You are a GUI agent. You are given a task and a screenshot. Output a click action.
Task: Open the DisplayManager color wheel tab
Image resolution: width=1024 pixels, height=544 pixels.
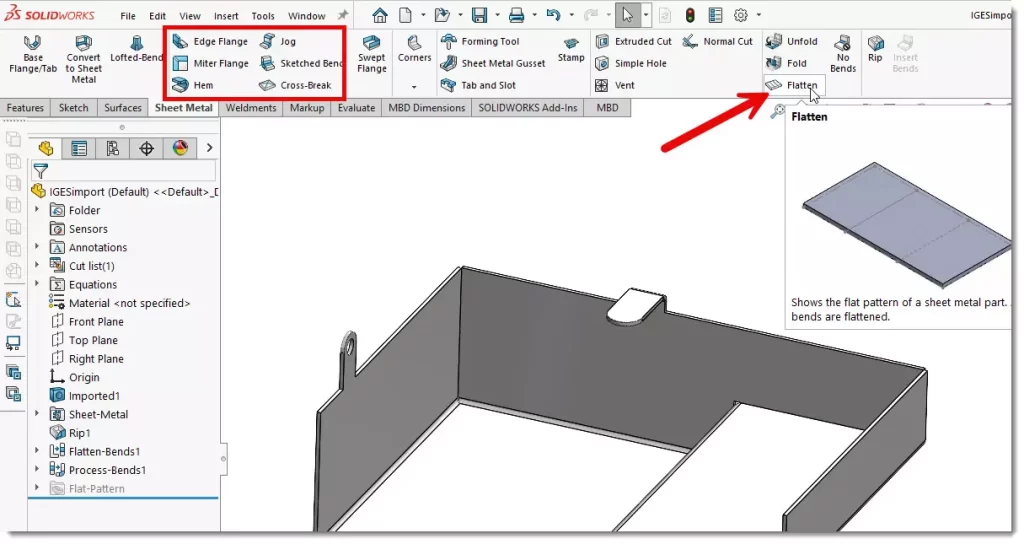180,148
